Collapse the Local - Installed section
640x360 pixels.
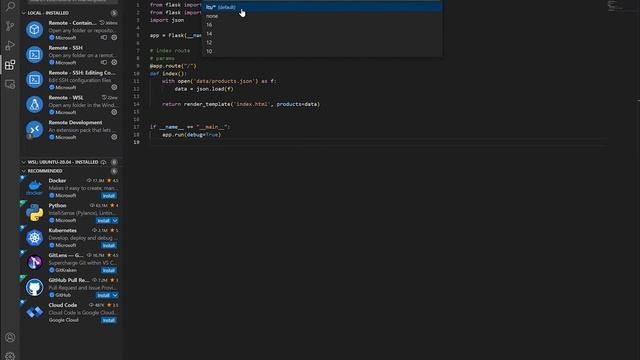(24, 13)
